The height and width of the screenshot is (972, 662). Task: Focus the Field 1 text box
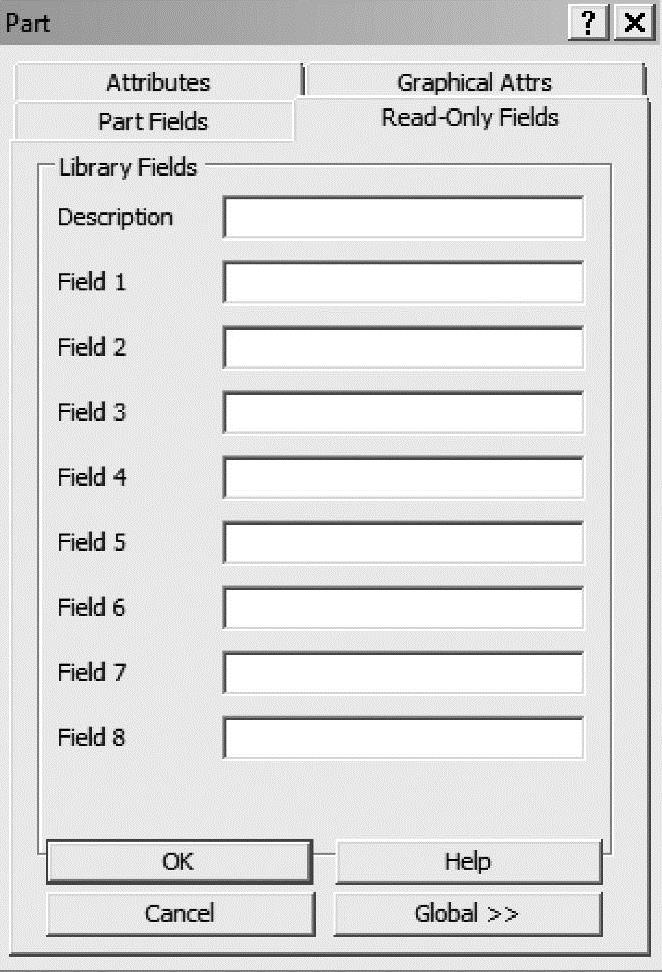(403, 283)
